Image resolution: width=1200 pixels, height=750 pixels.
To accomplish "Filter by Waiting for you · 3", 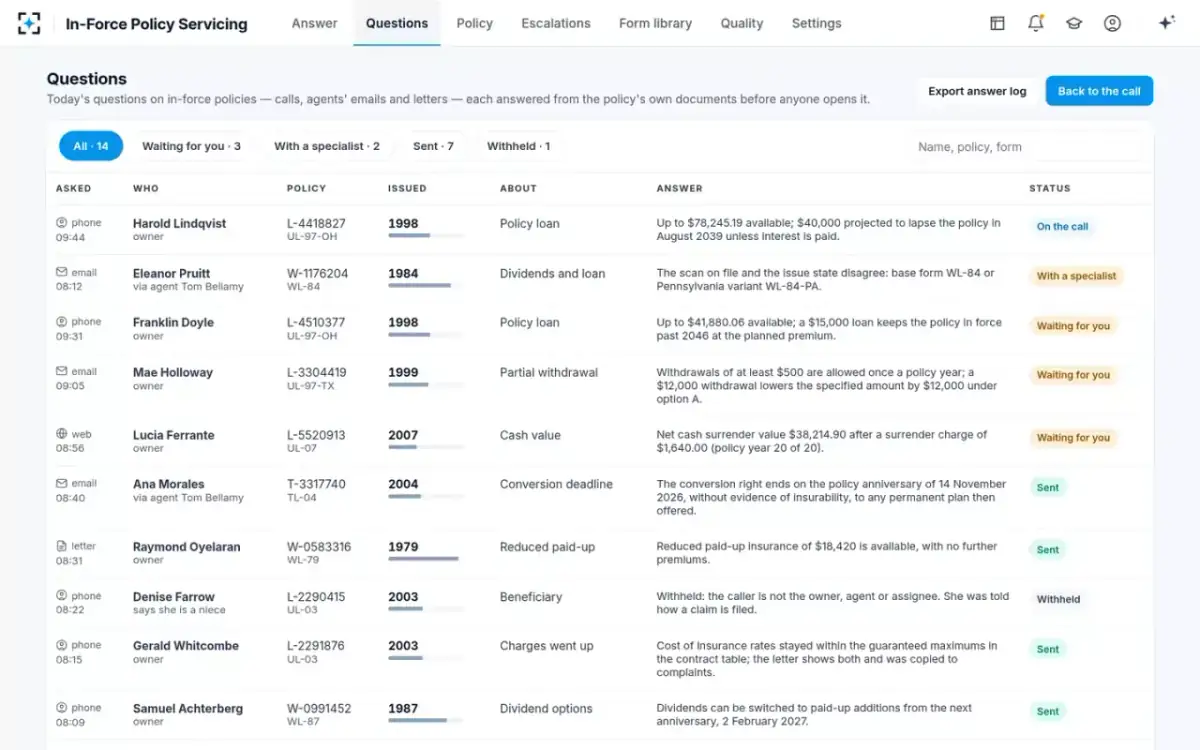I will click(x=191, y=146).
